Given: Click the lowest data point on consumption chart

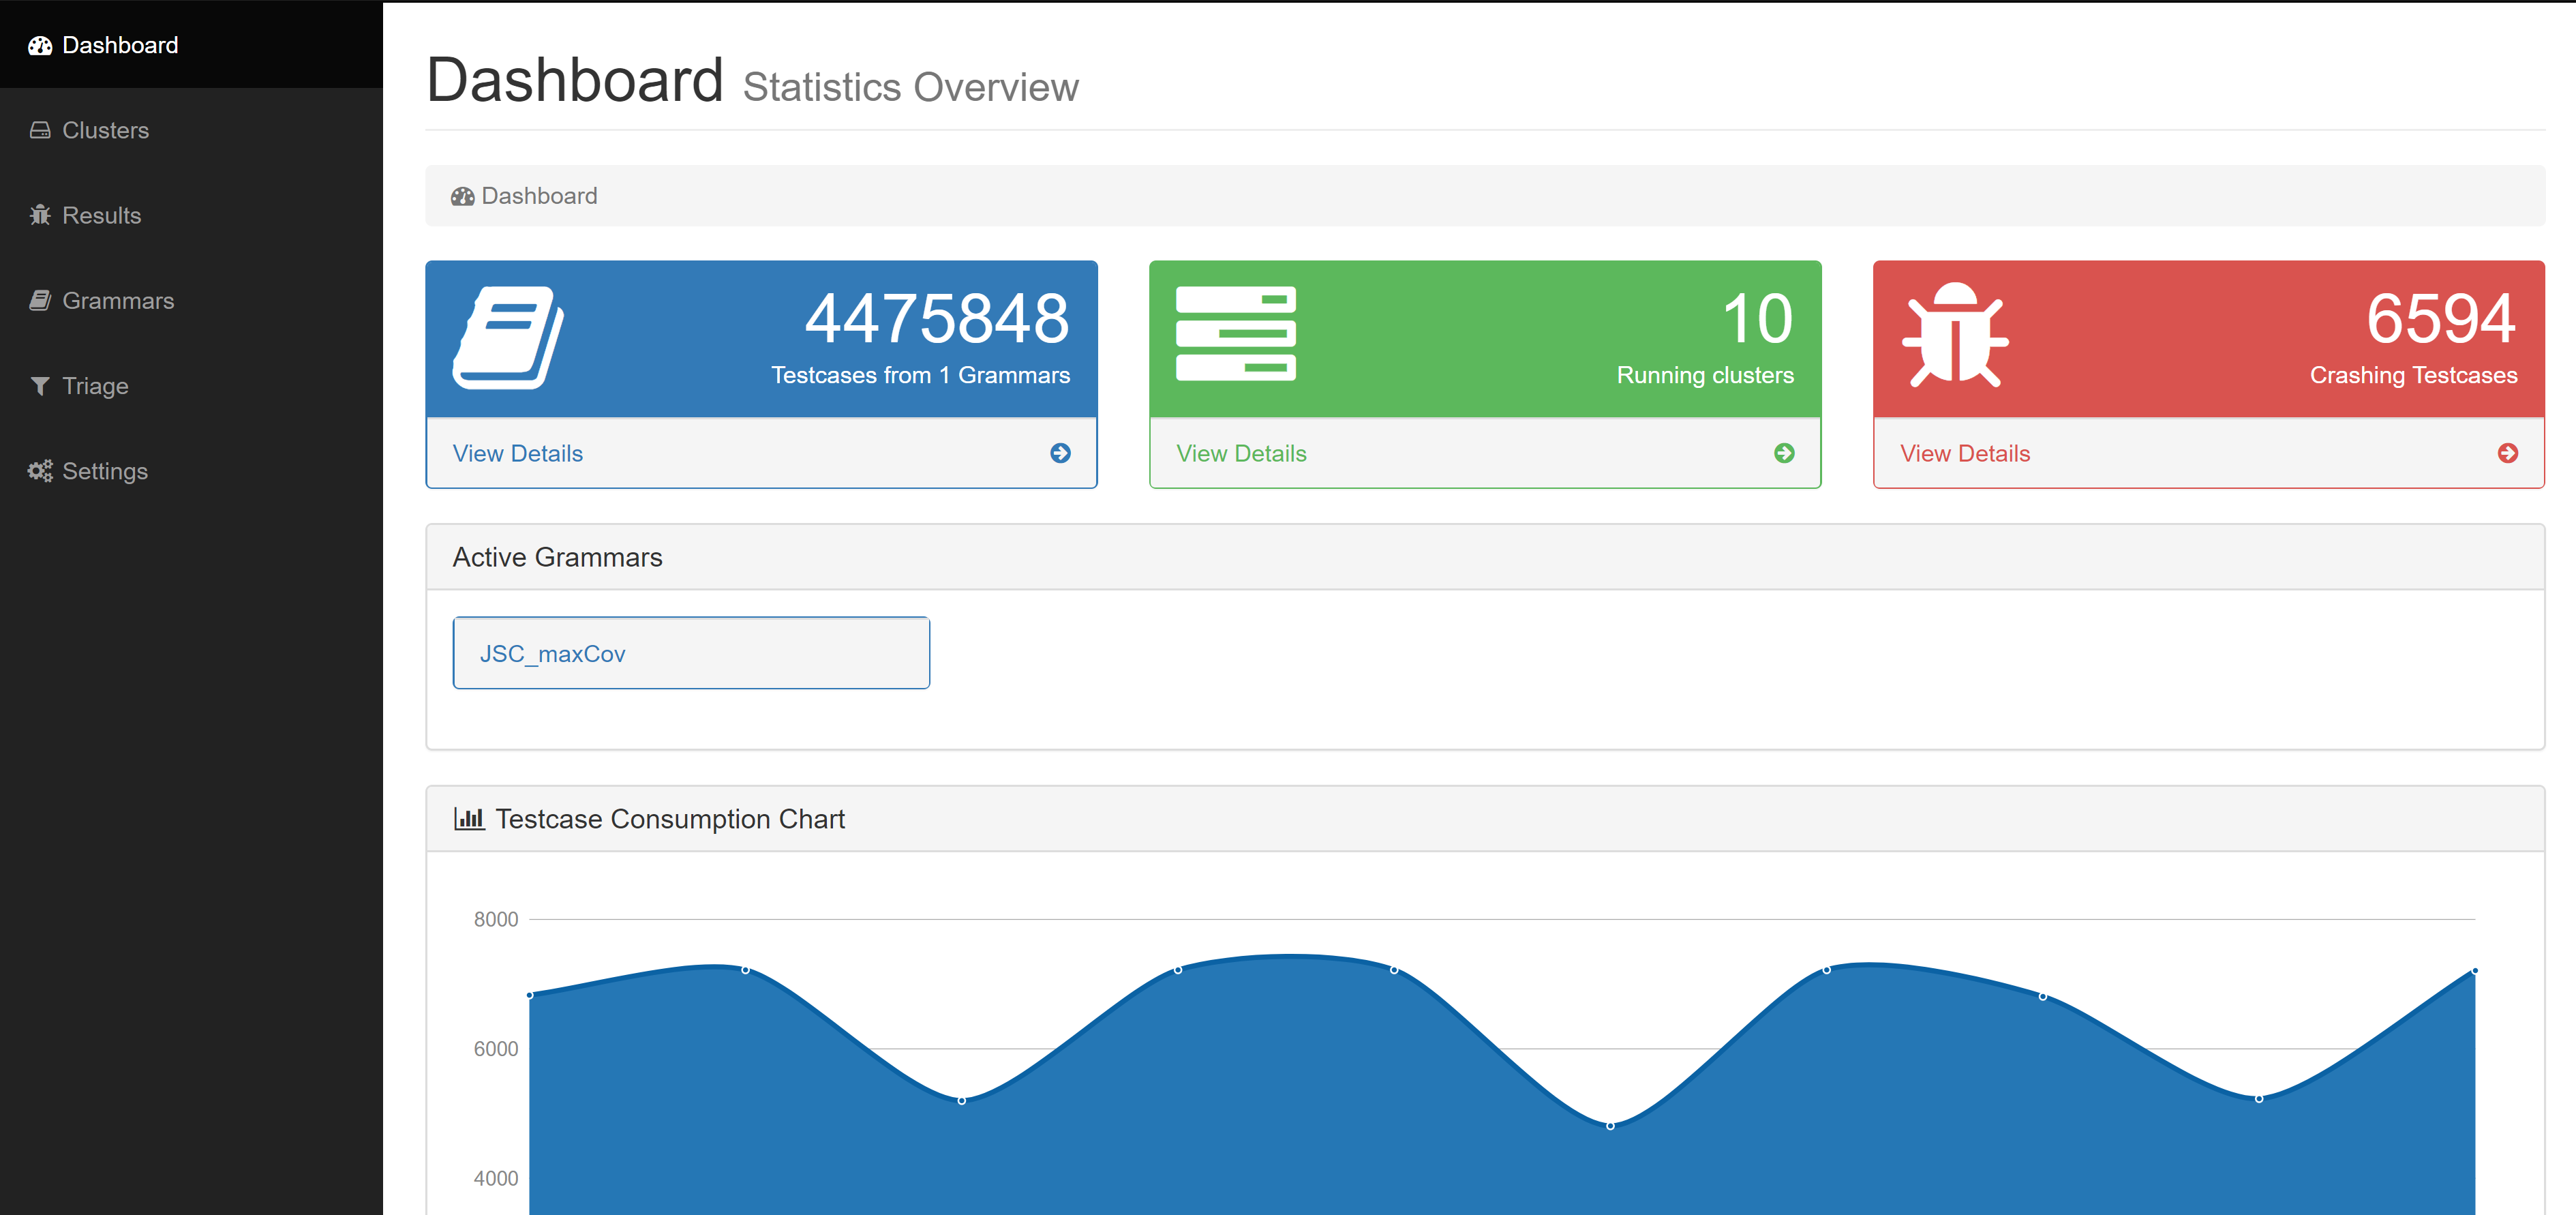Looking at the screenshot, I should (1610, 1126).
